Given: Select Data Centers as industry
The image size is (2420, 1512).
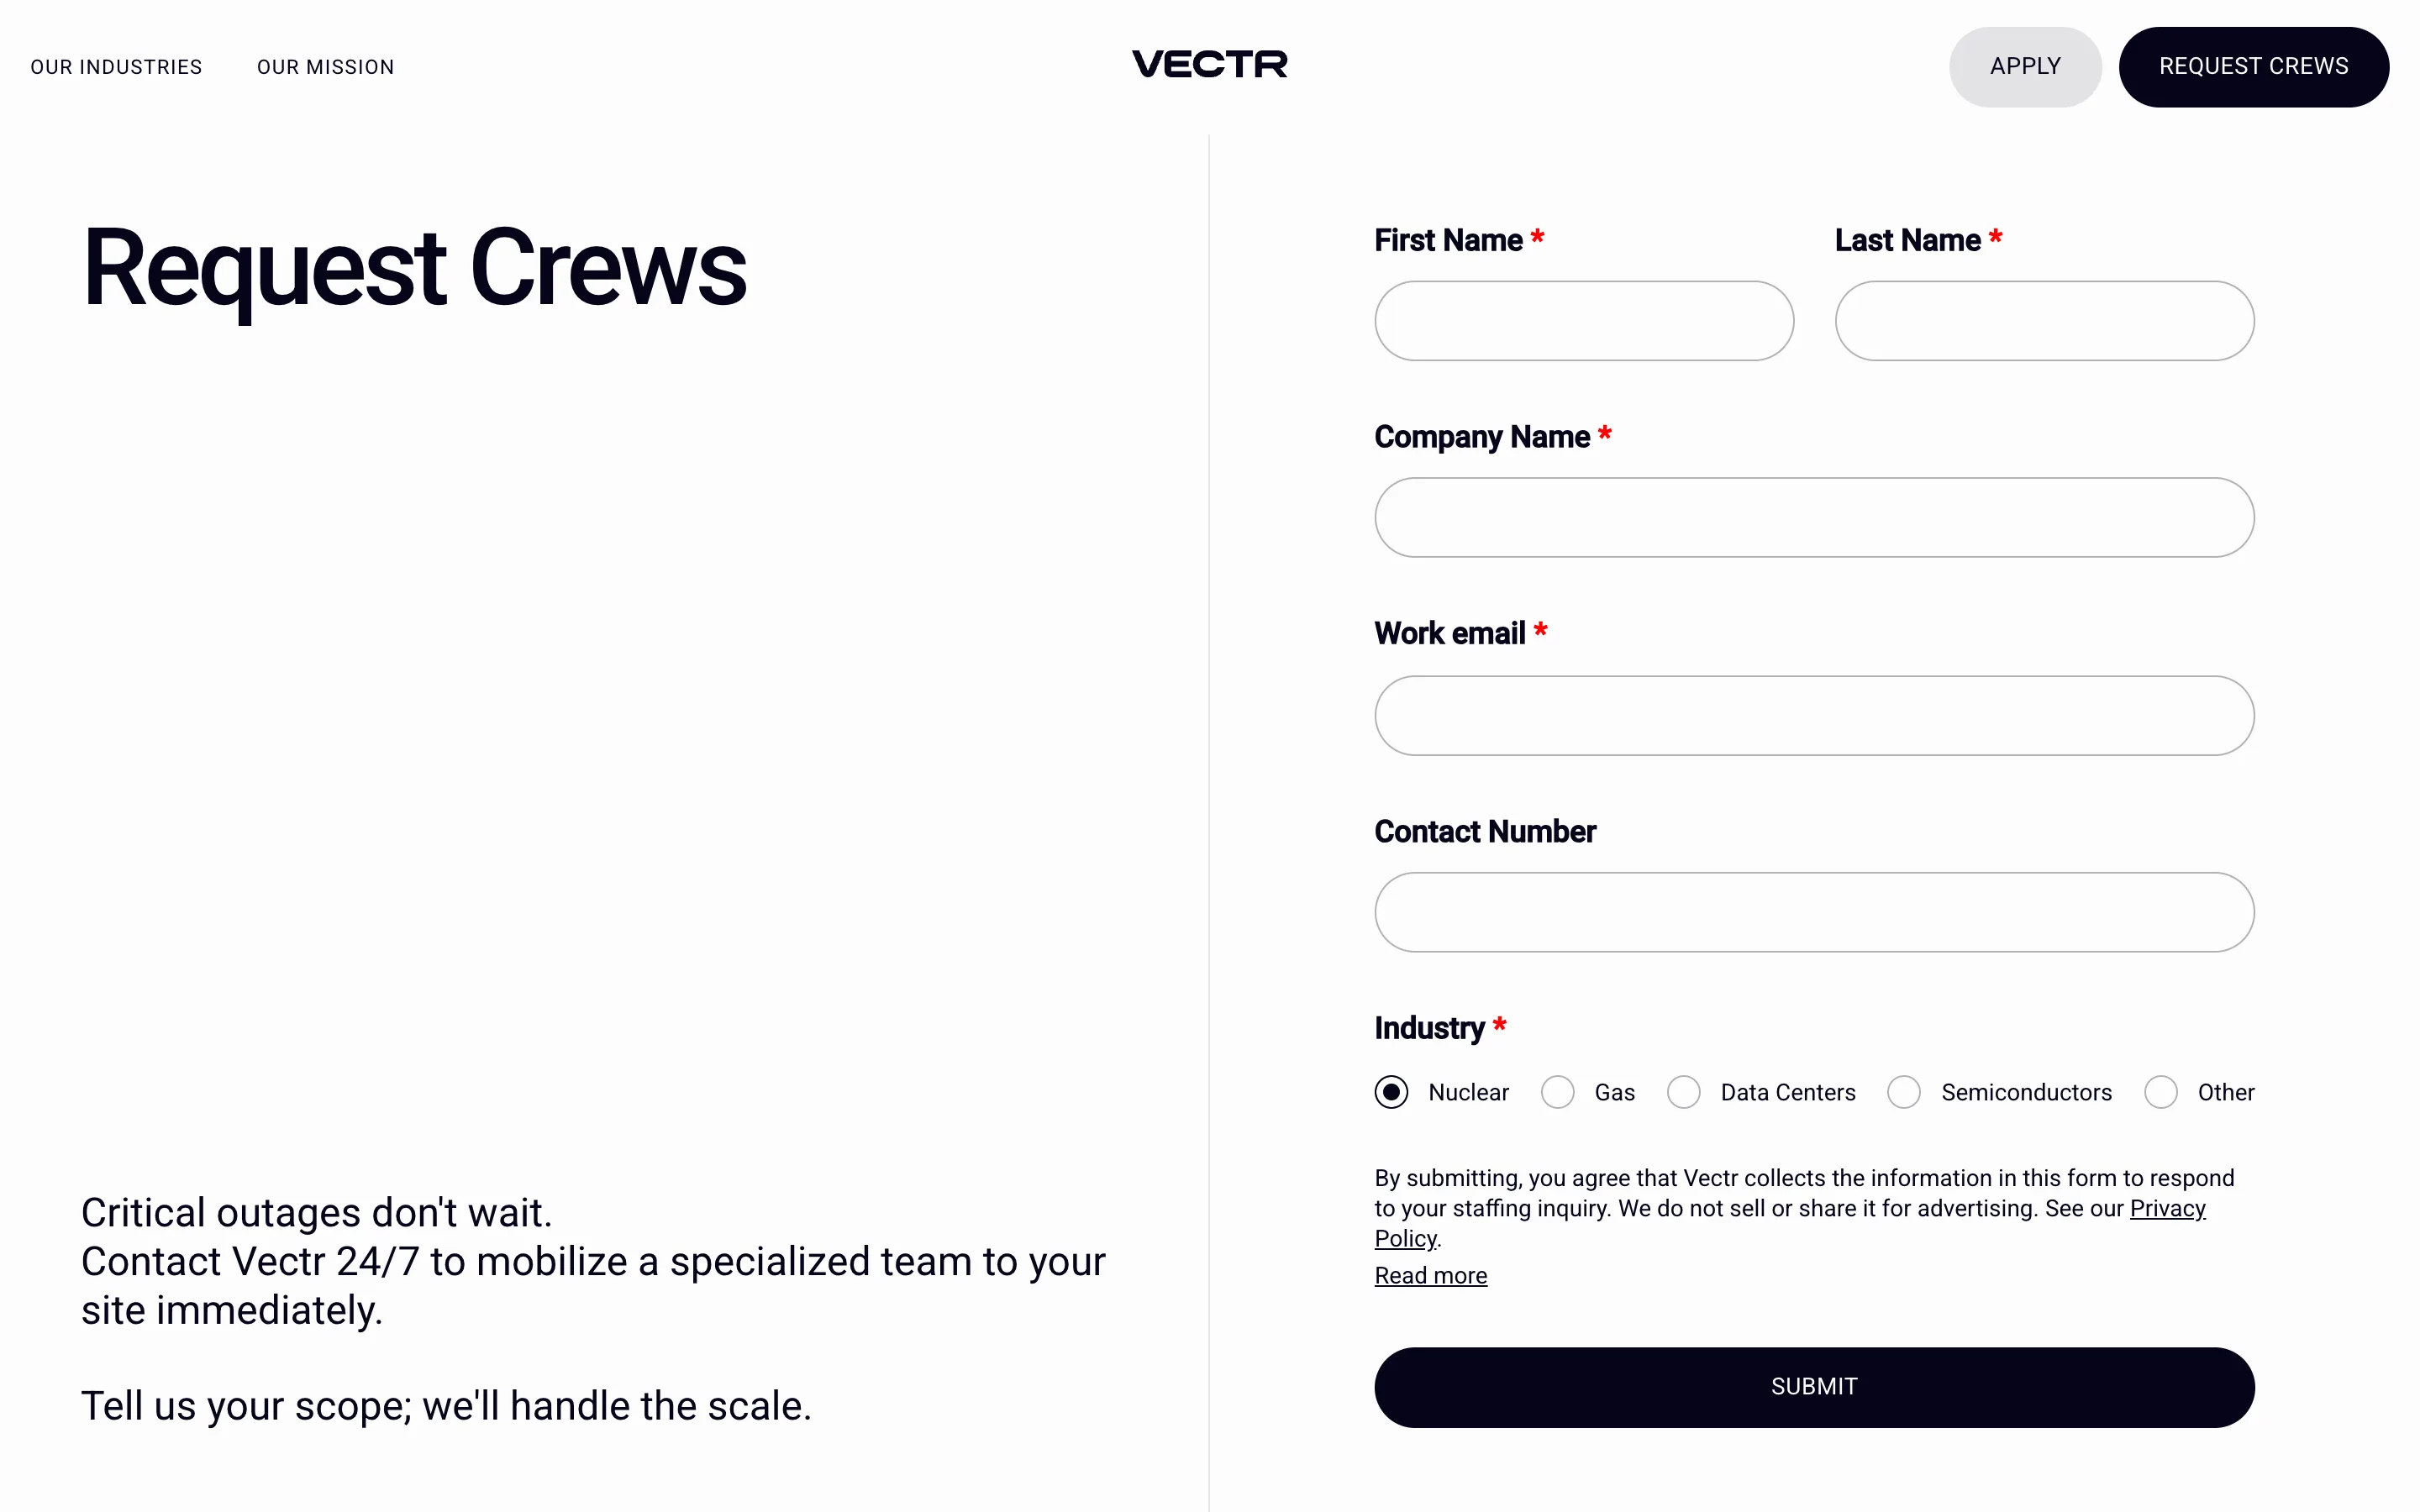Looking at the screenshot, I should click(x=1684, y=1092).
